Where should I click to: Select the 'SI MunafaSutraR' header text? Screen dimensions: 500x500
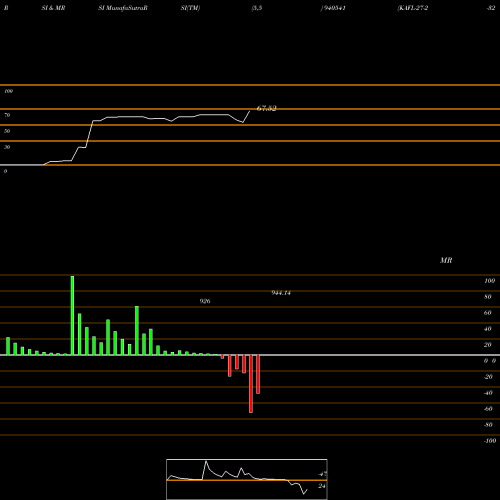coord(123,8)
